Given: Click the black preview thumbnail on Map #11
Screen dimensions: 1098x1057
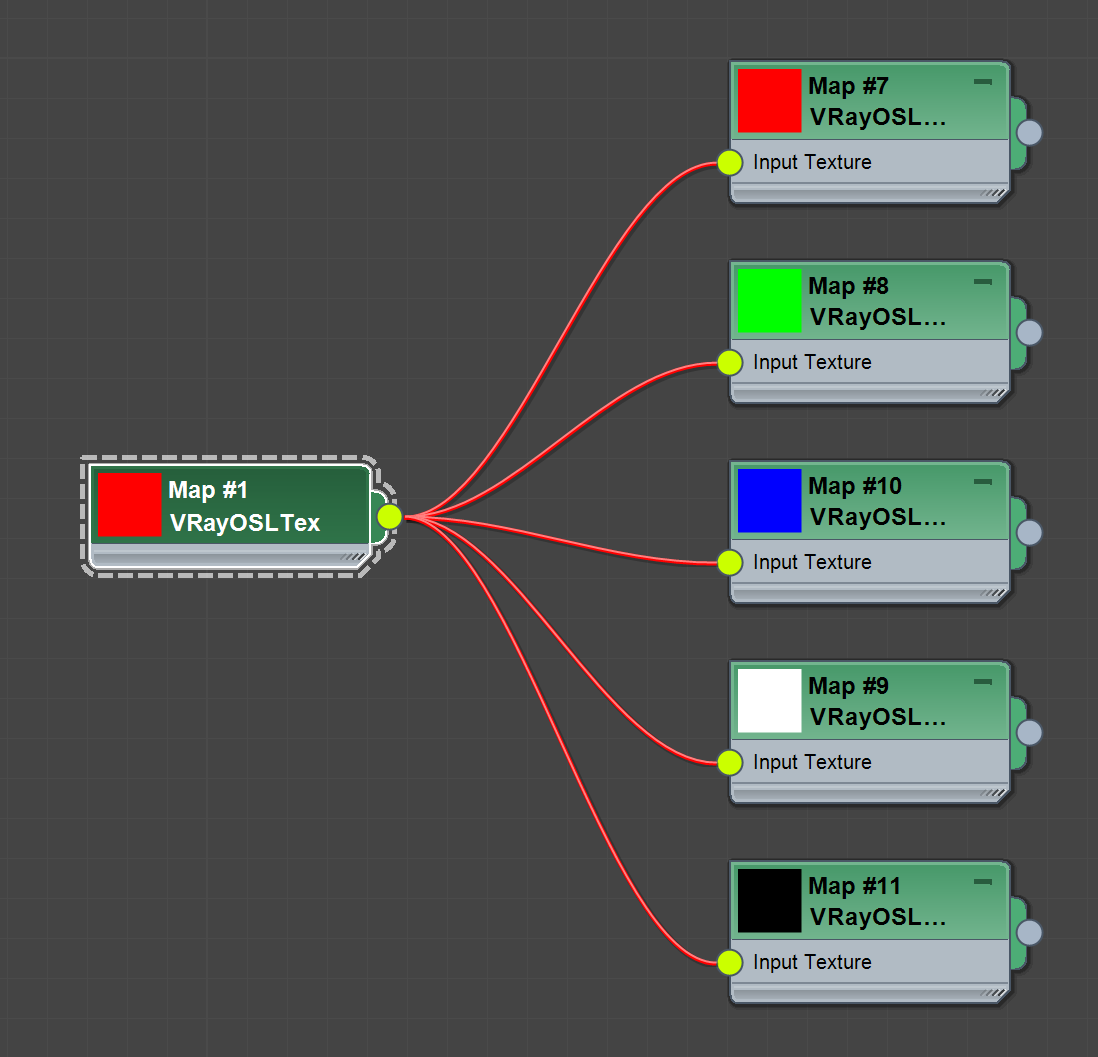Looking at the screenshot, I should click(x=769, y=900).
